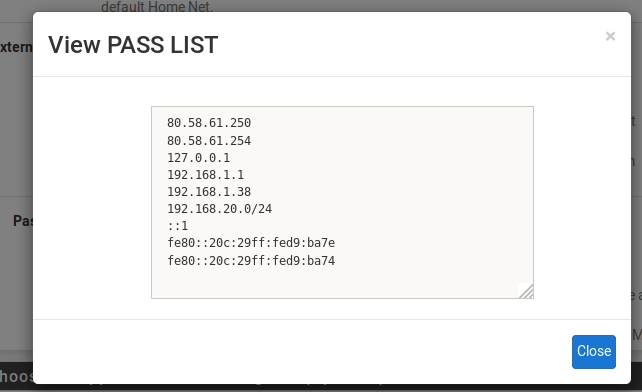Click the dimmed xtern label behind the dialog
This screenshot has width=642, height=392.
[x=16, y=47]
